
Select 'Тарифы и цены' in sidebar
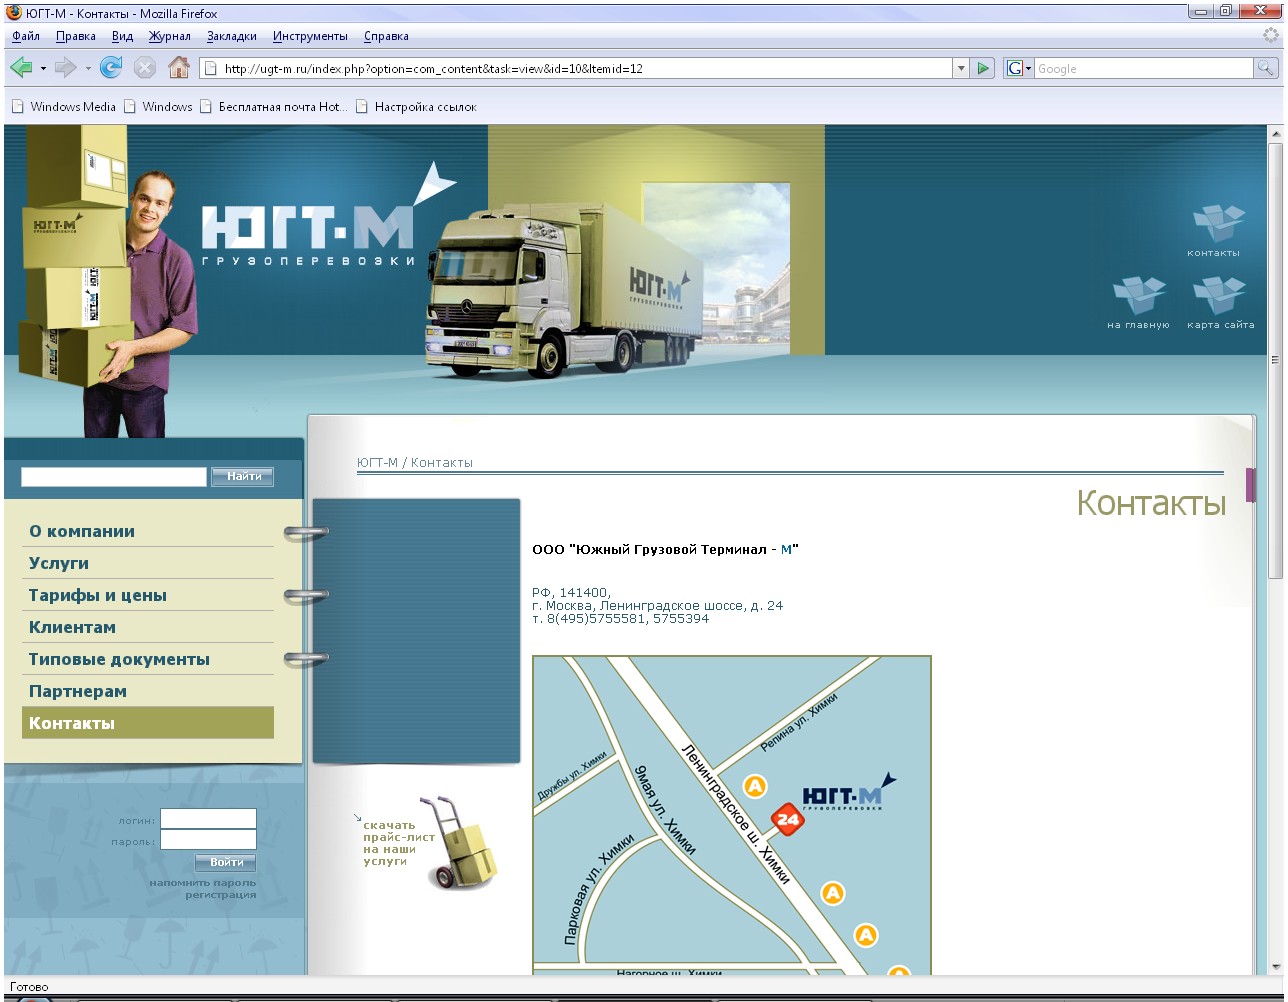pos(98,595)
